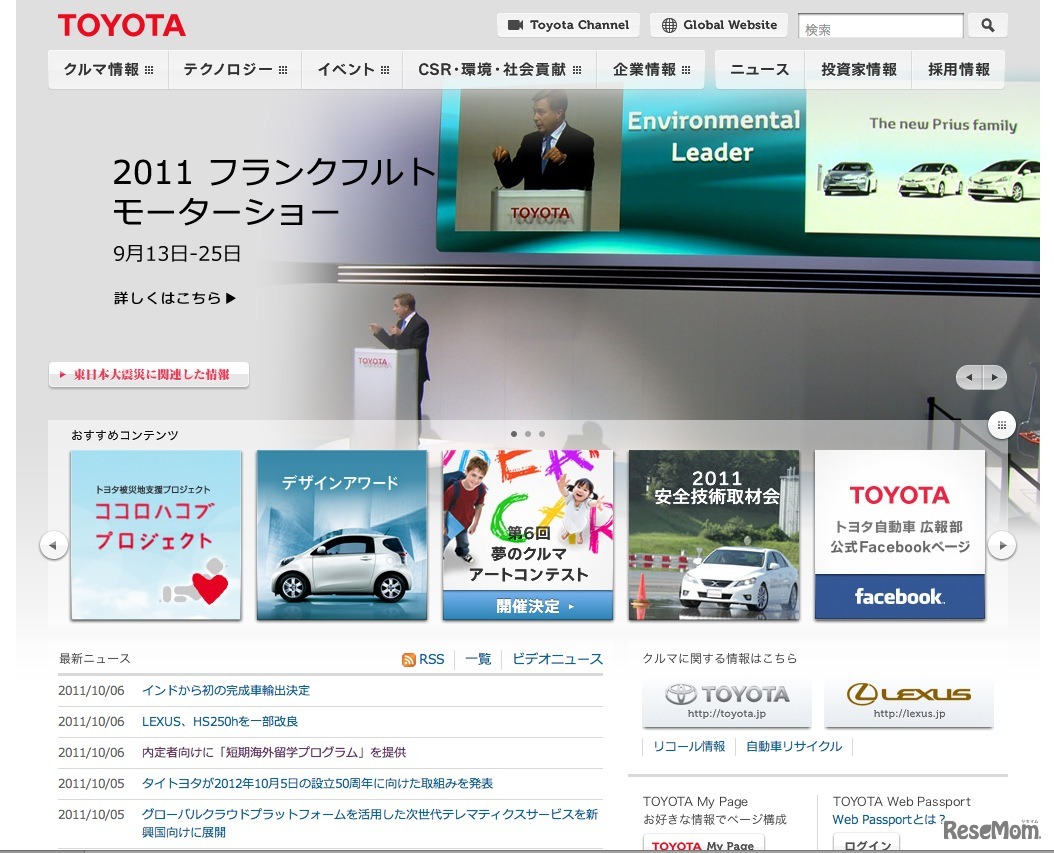Screen dimensions: 1054x853
Task: Open the 2011 安全技術取材会 thumbnail
Action: pos(714,535)
